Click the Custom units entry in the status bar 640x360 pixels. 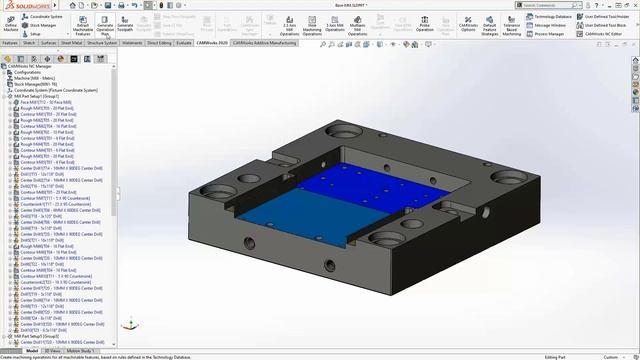point(610,357)
